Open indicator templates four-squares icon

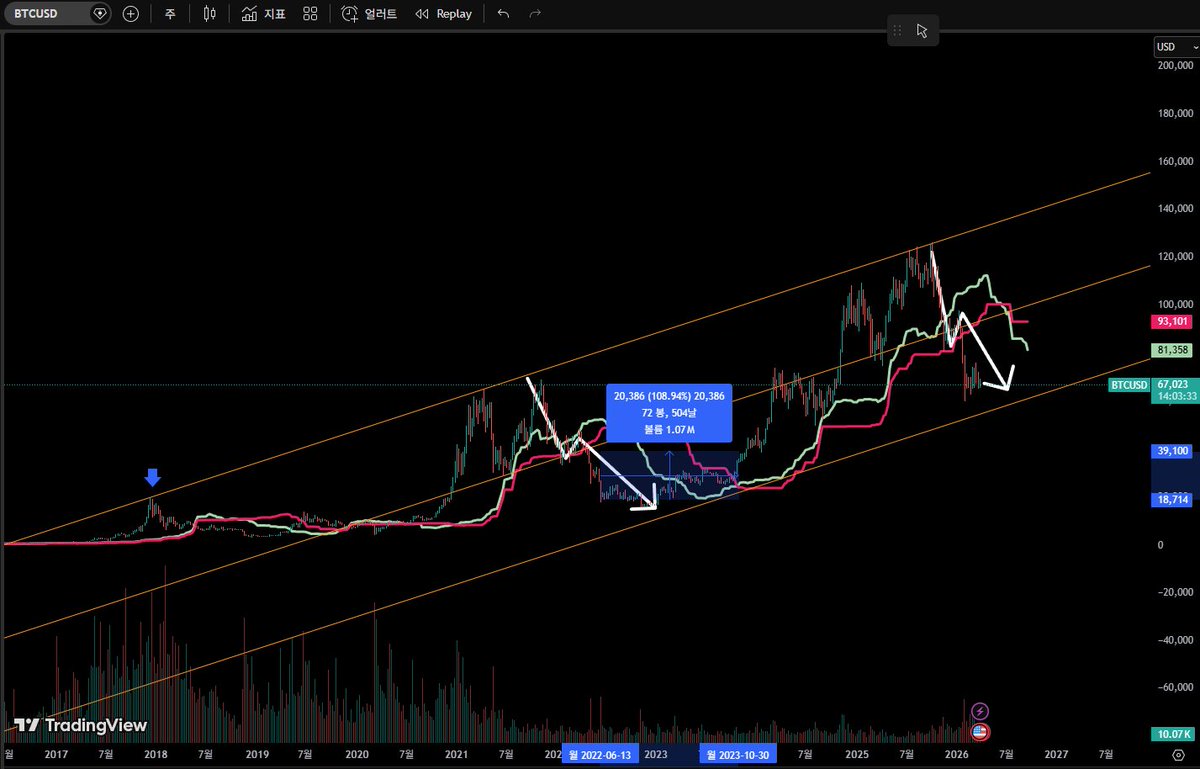pyautogui.click(x=310, y=14)
